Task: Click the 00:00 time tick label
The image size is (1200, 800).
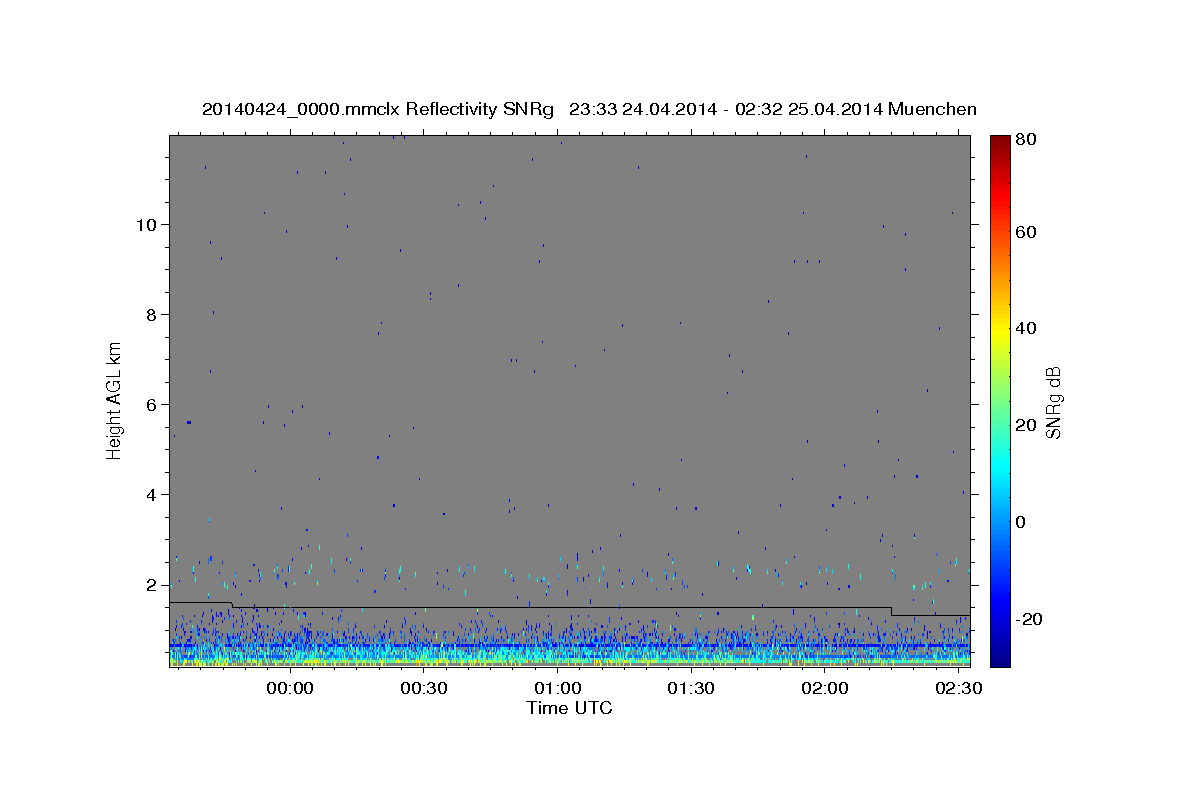Action: coord(291,689)
